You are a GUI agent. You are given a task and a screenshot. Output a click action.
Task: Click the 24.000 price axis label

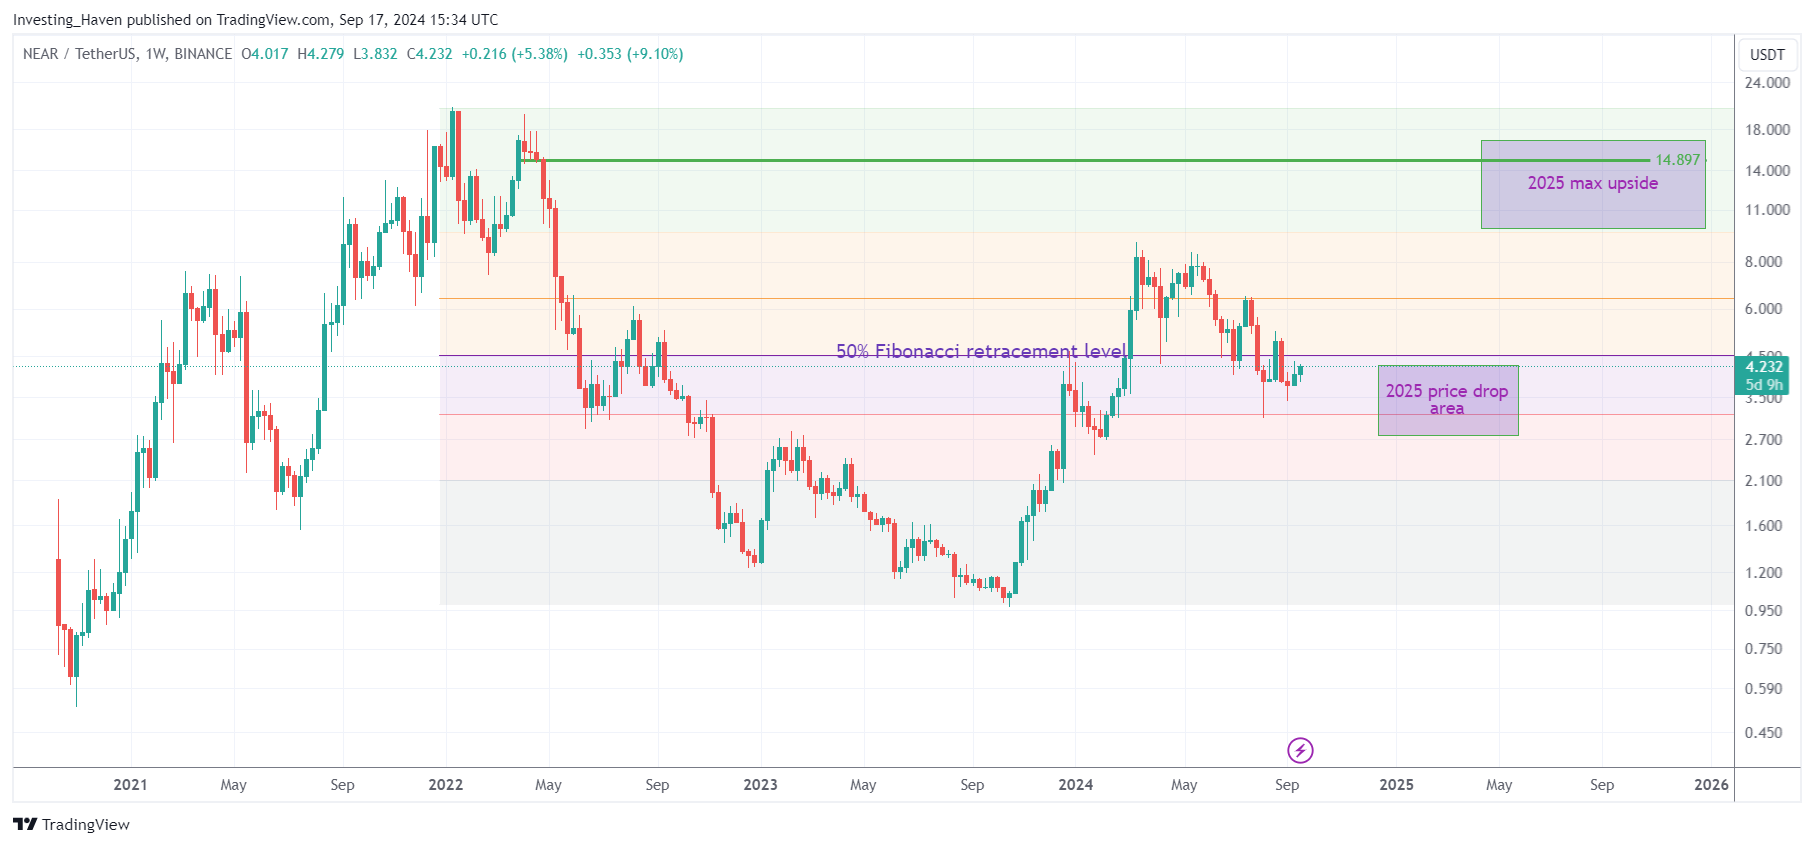click(x=1767, y=83)
